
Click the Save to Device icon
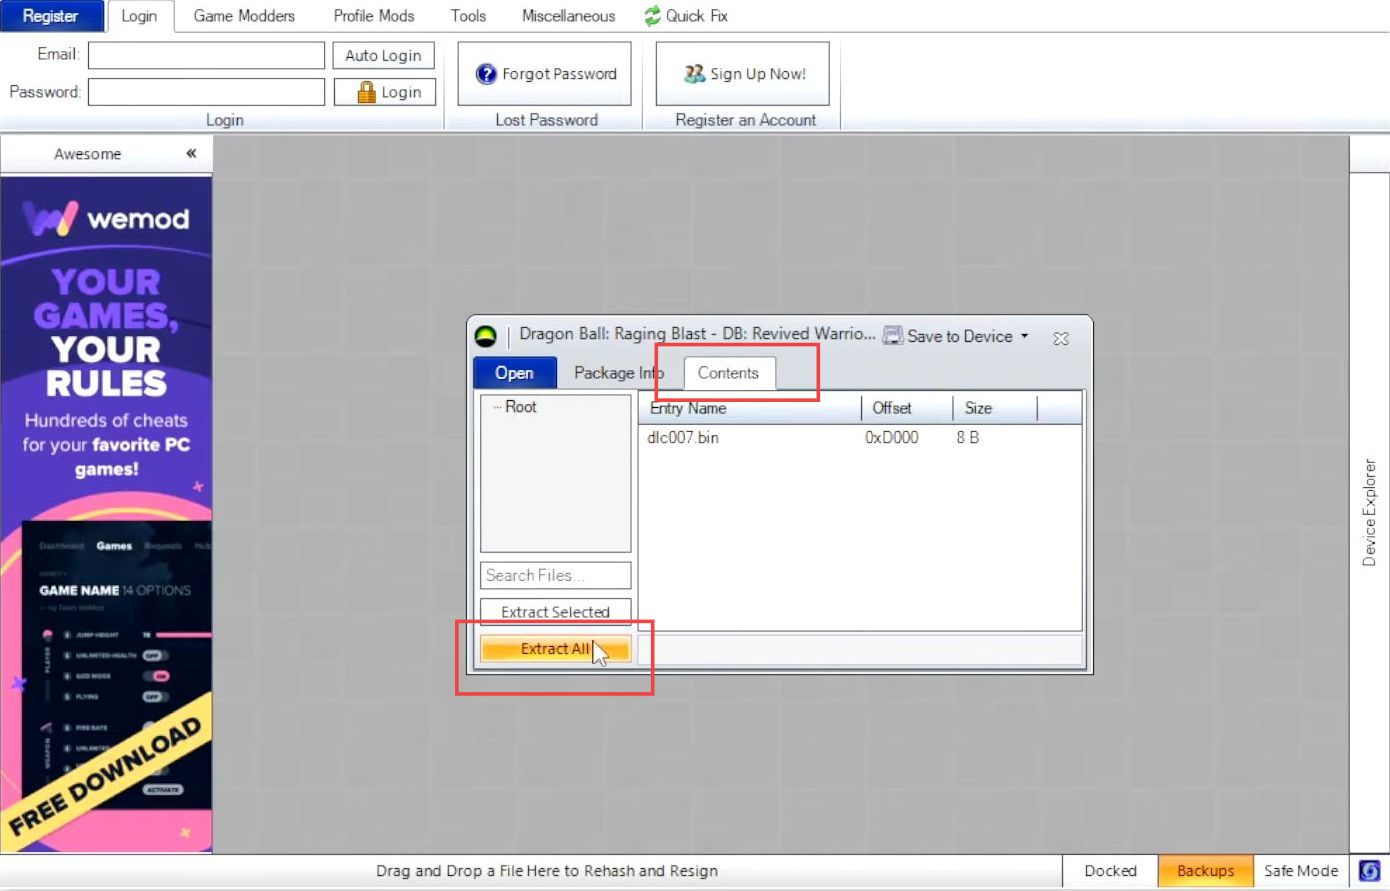point(893,336)
